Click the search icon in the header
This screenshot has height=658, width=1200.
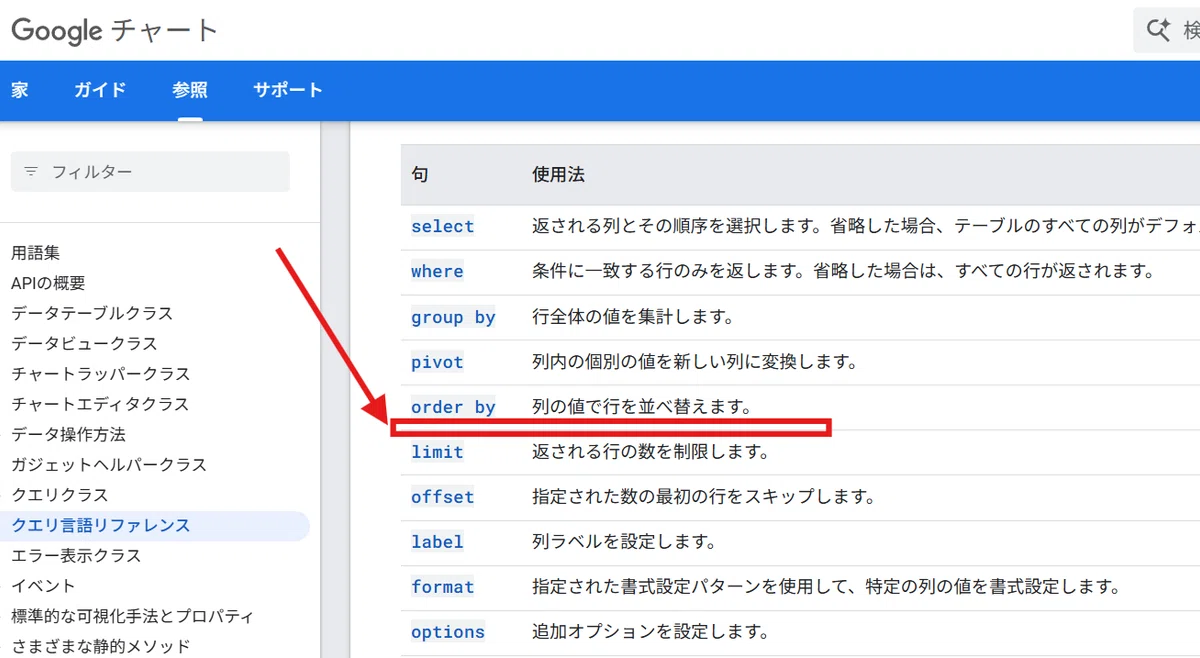pyautogui.click(x=1158, y=30)
